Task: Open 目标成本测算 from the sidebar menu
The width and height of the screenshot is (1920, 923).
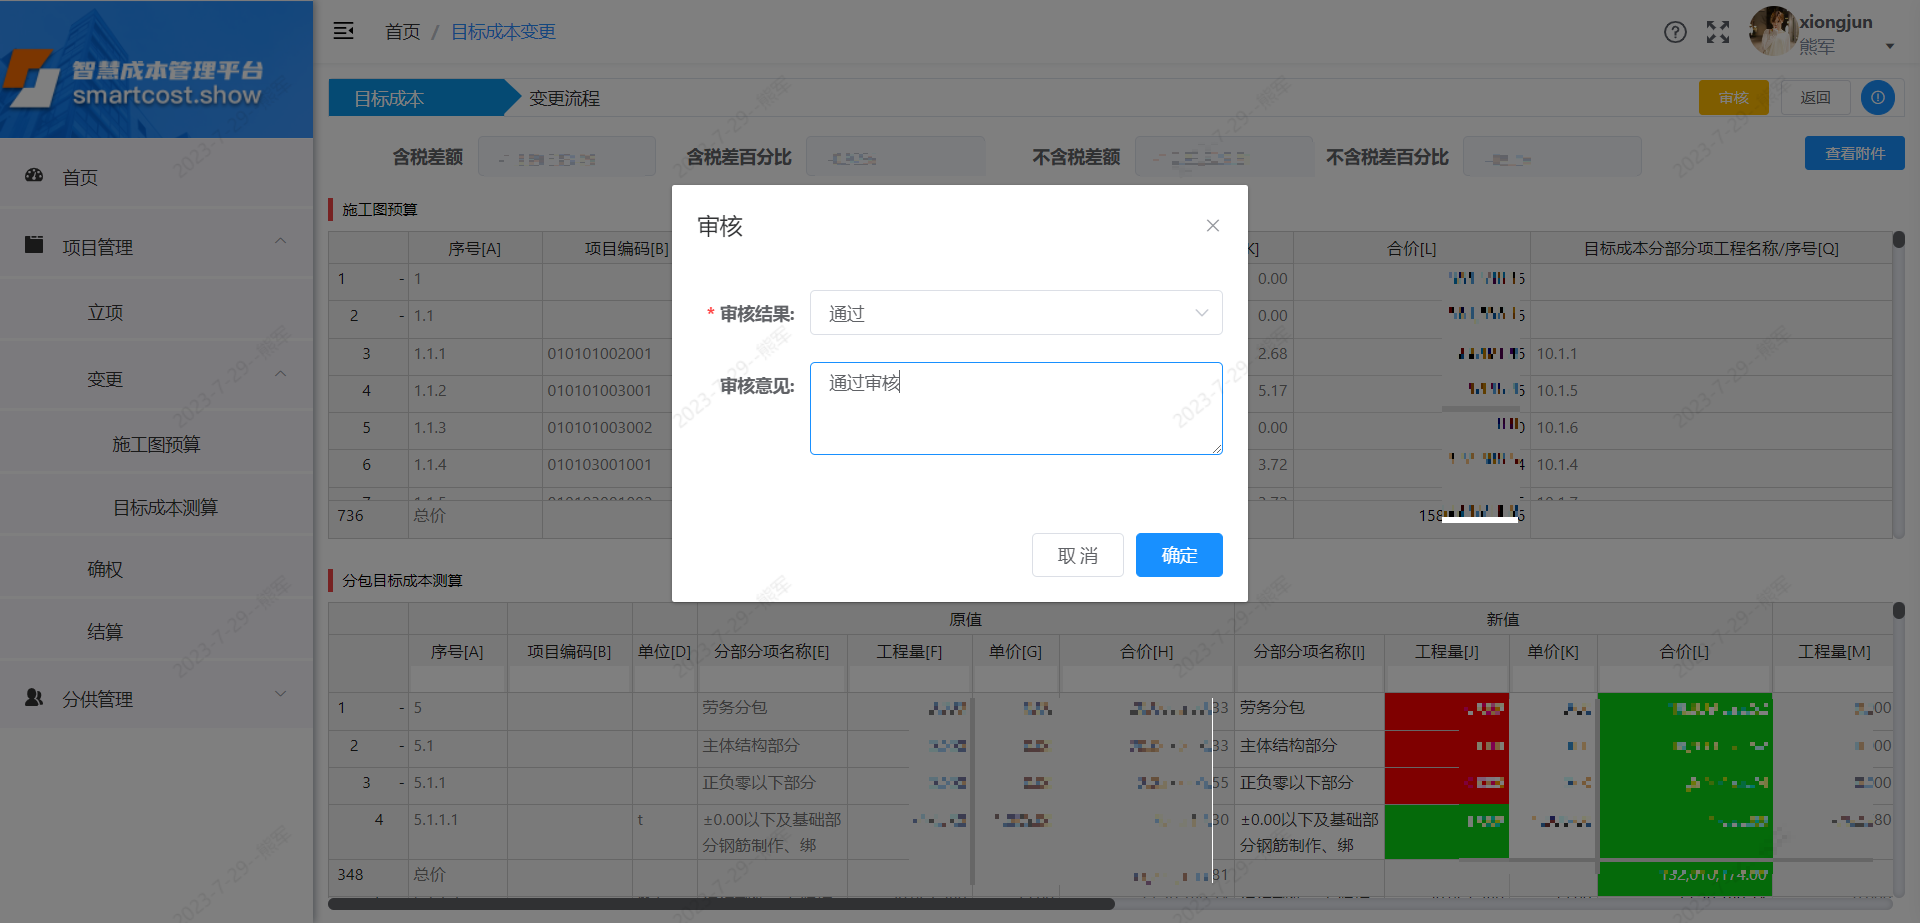Action: coord(156,506)
